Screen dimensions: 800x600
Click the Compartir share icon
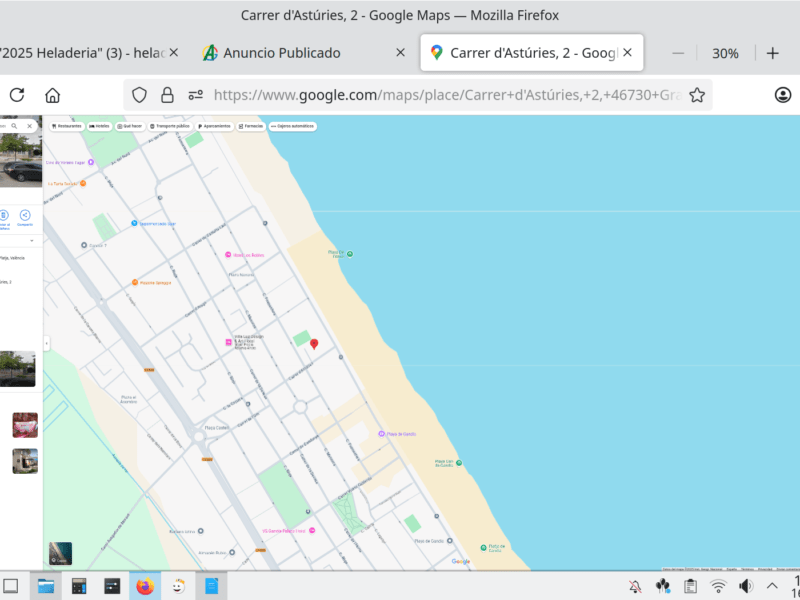[24, 215]
